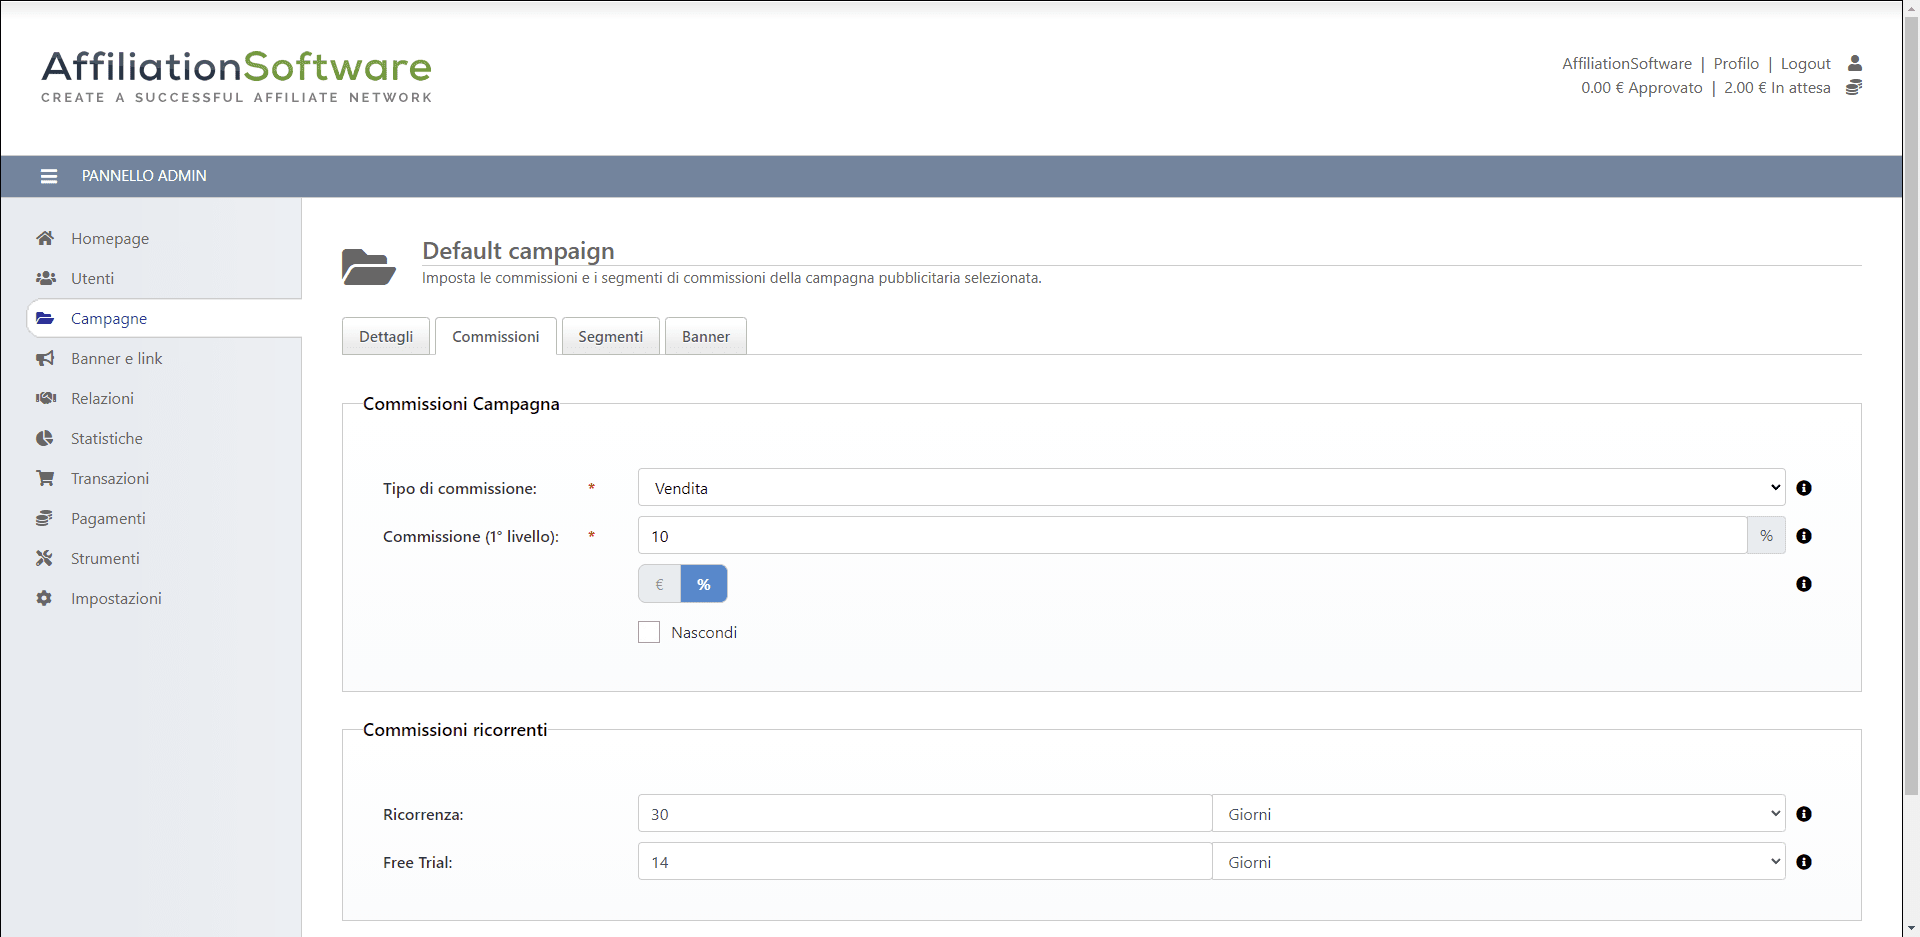
Task: Click the Transazioni shopping cart icon
Action: click(45, 478)
